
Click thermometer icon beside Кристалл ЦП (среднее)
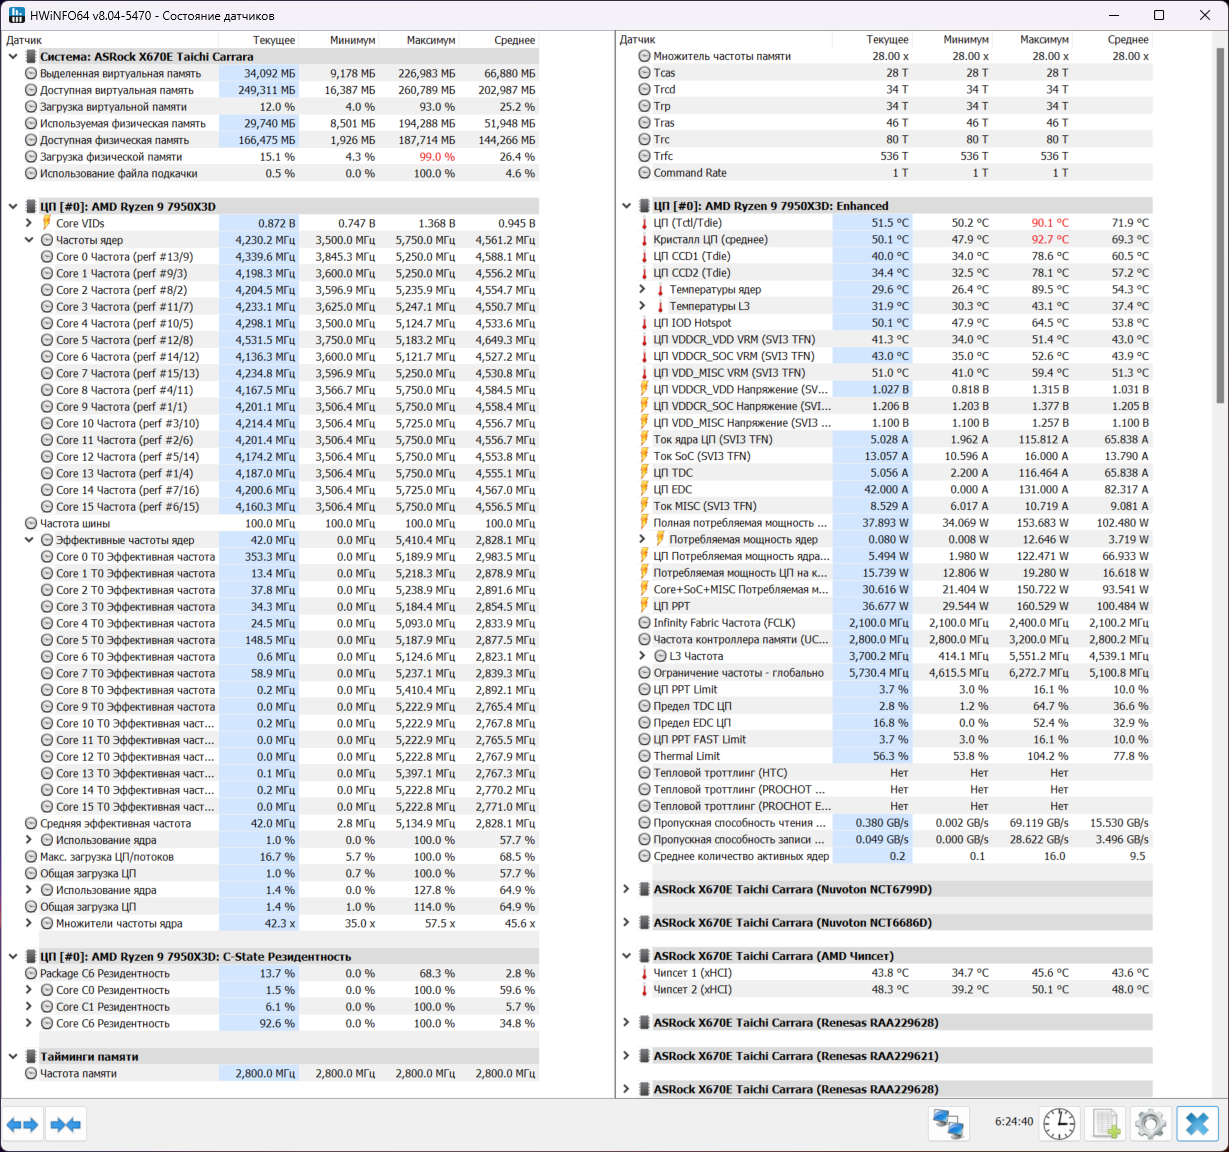pos(644,240)
